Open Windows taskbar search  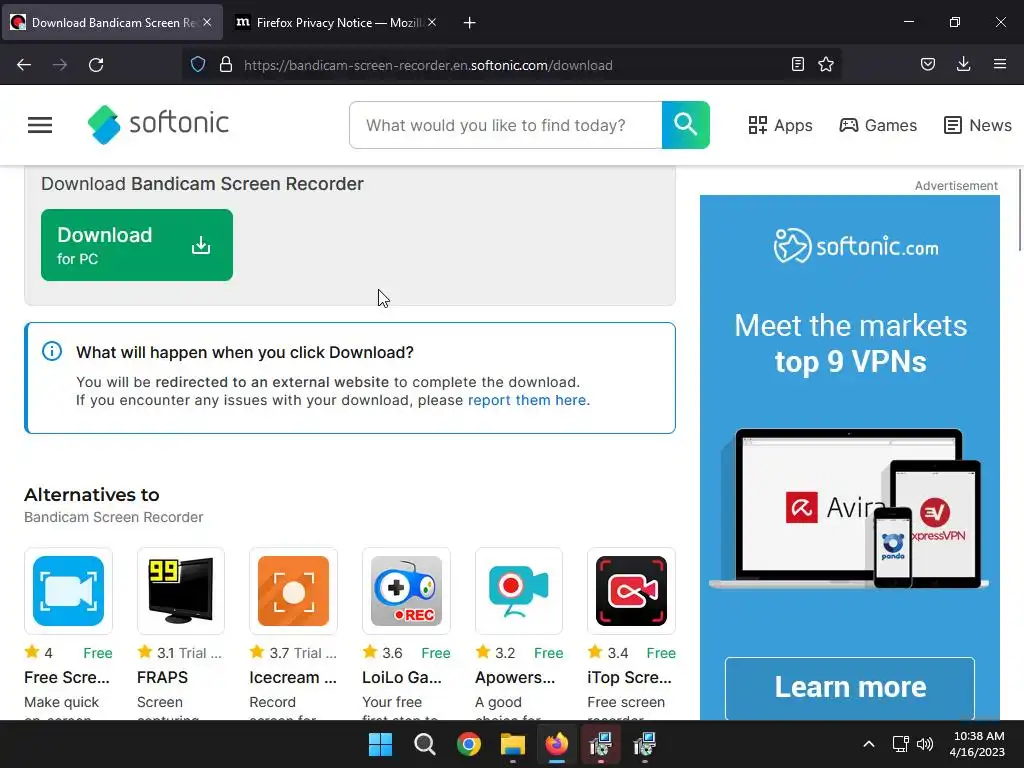(424, 744)
